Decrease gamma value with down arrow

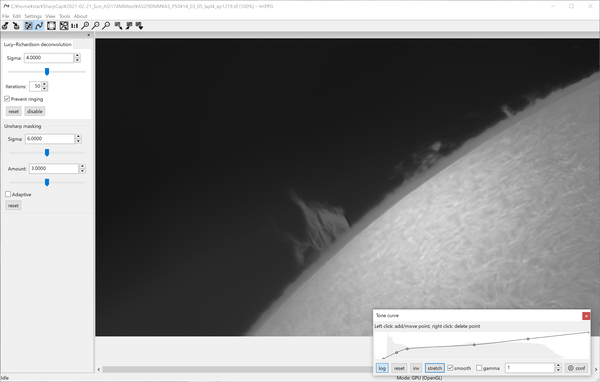[558, 370]
